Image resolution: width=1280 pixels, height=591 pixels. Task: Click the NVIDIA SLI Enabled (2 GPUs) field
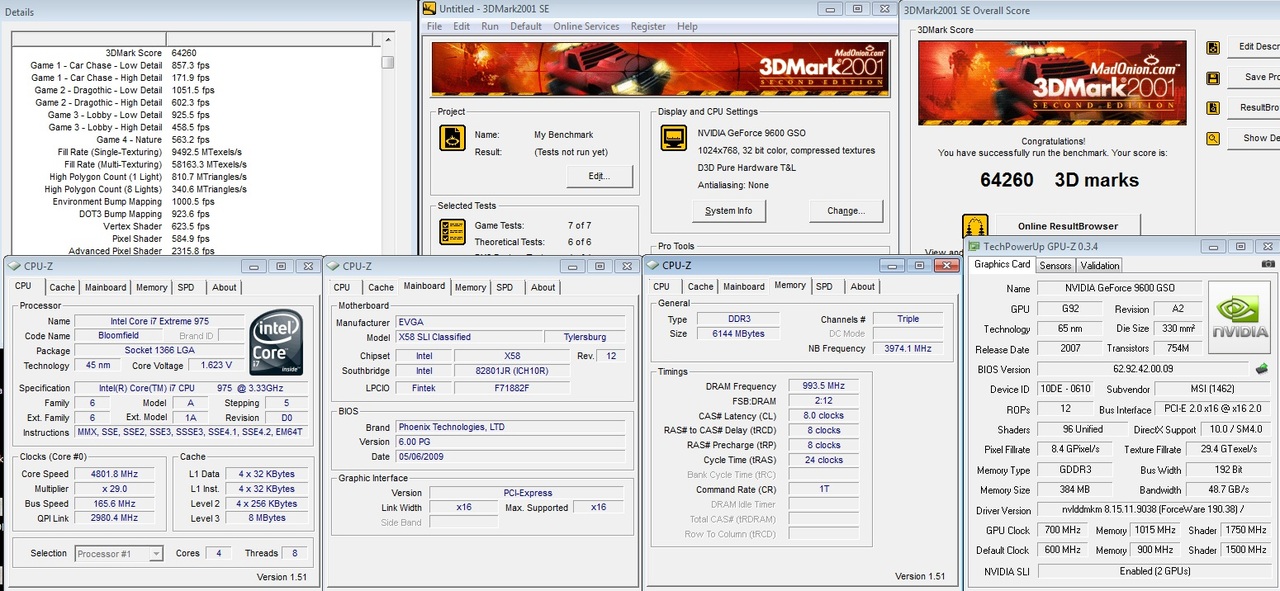click(1155, 571)
